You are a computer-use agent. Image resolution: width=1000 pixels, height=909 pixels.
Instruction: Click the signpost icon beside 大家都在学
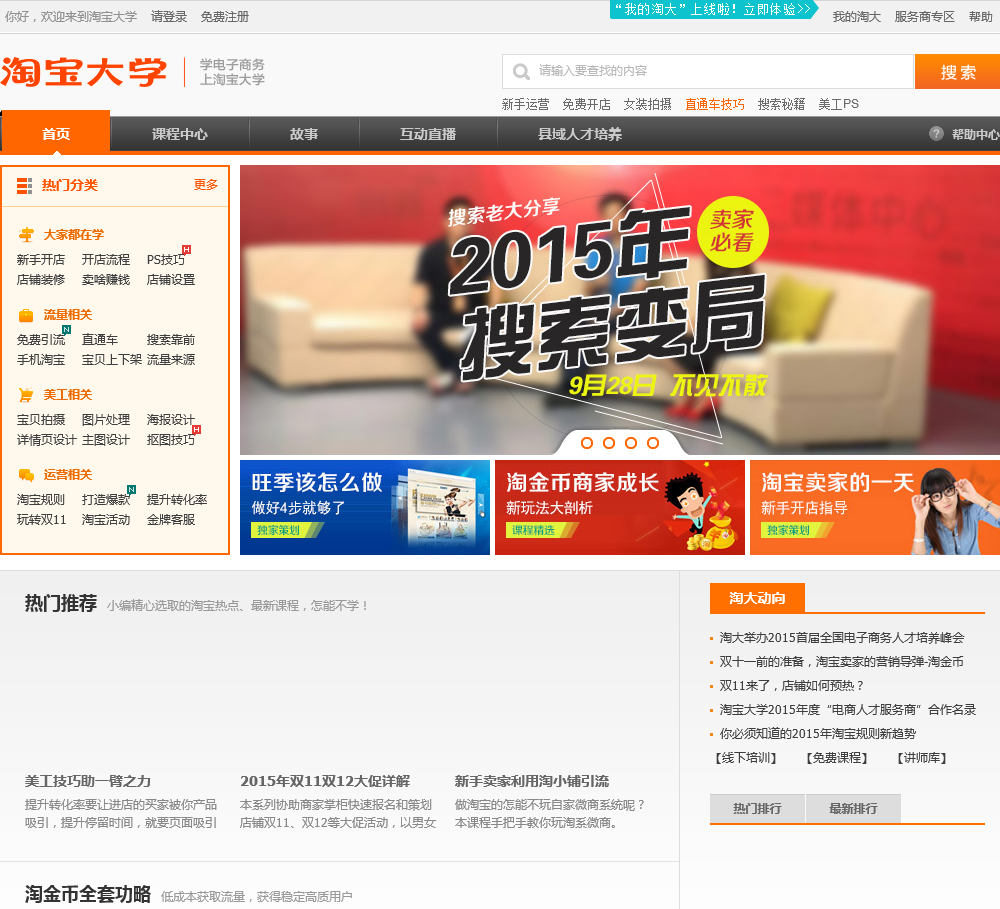[26, 235]
